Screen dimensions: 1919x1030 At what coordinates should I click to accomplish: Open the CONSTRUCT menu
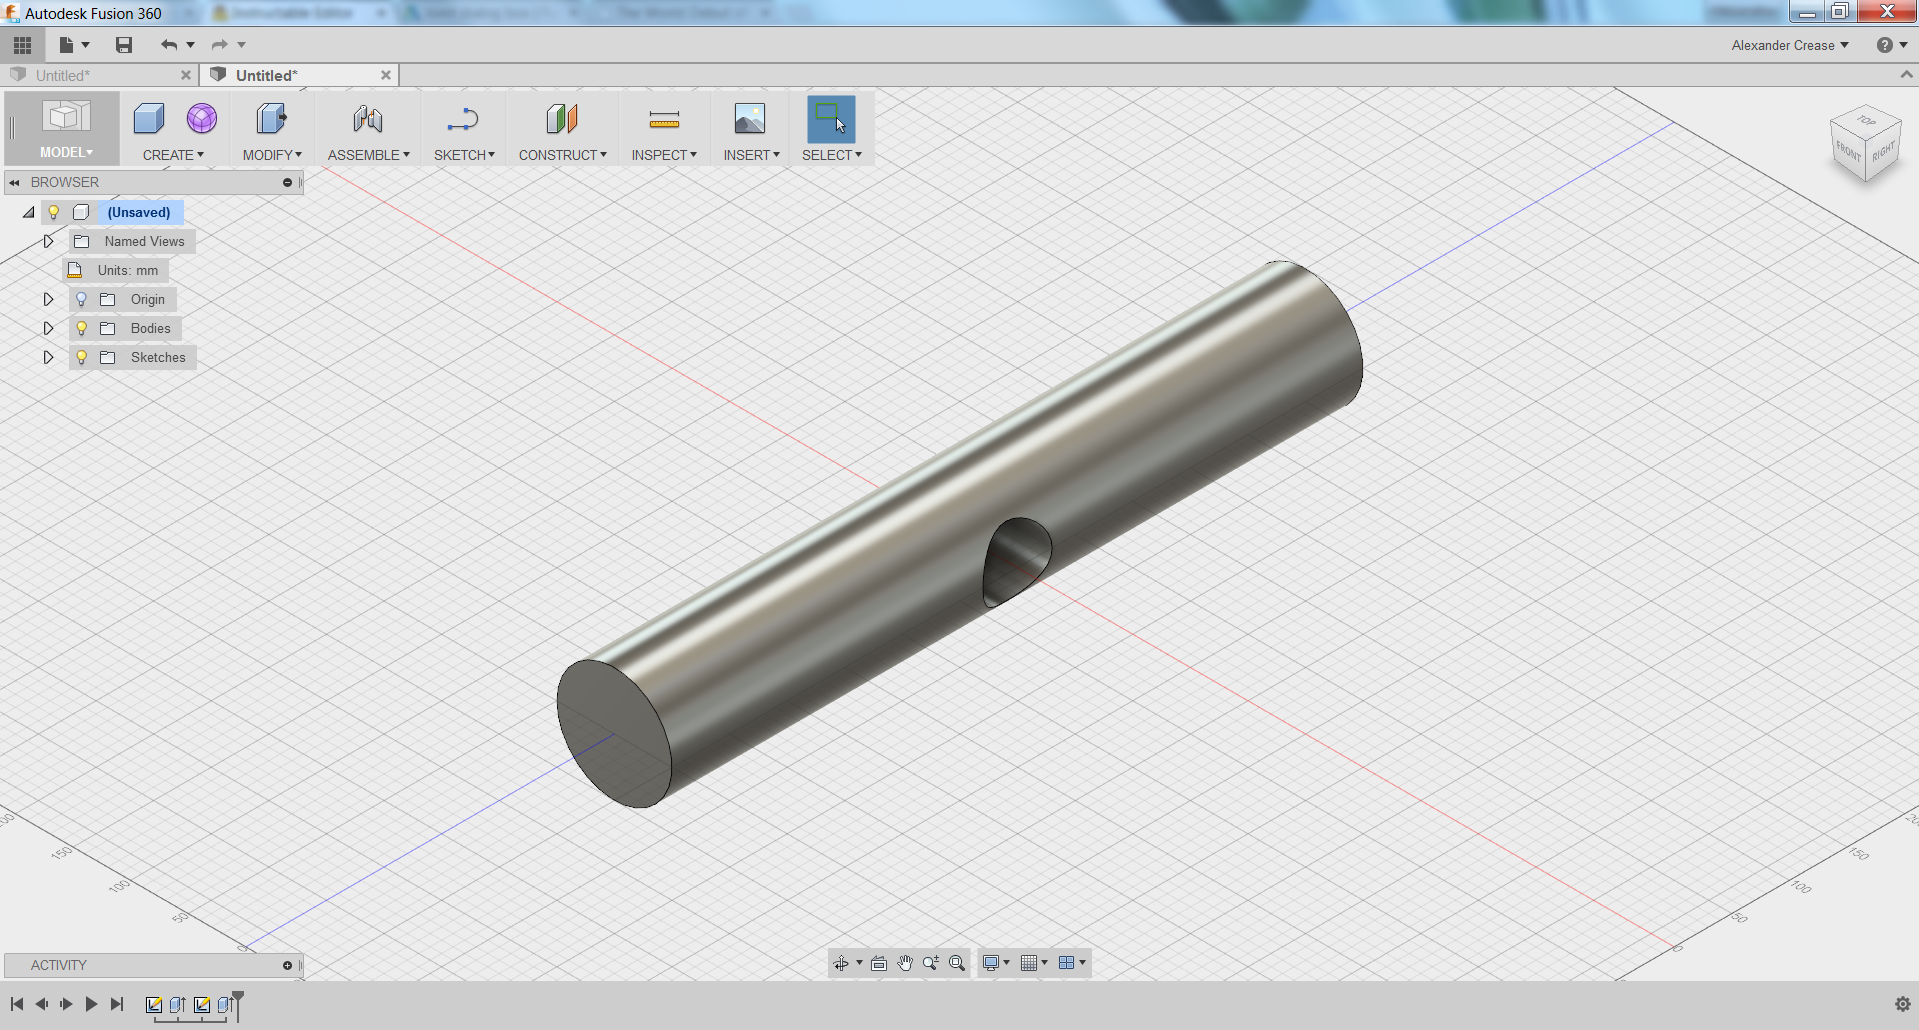563,155
